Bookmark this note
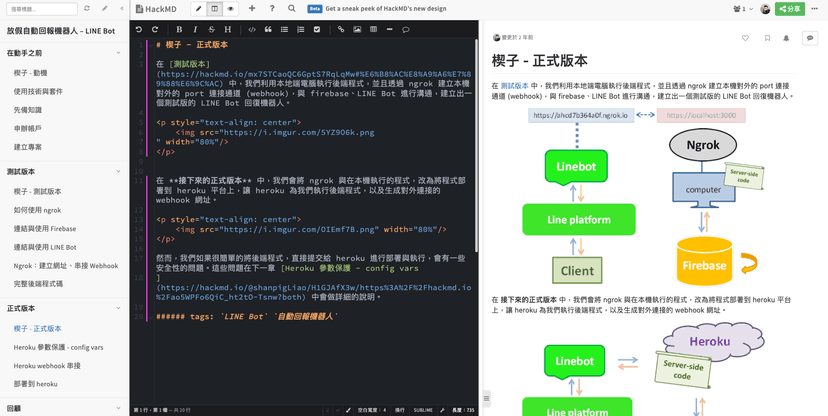This screenshot has height=416, width=828. 767,38
